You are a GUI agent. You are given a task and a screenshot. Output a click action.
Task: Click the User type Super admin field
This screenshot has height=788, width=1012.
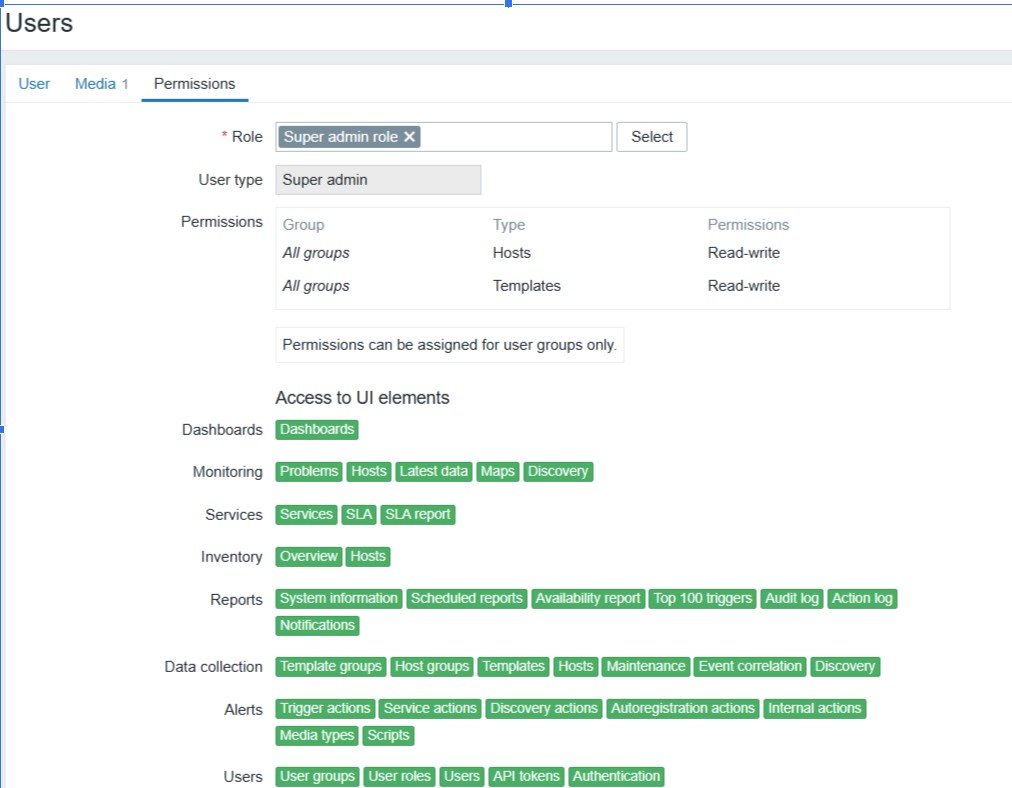pyautogui.click(x=378, y=180)
